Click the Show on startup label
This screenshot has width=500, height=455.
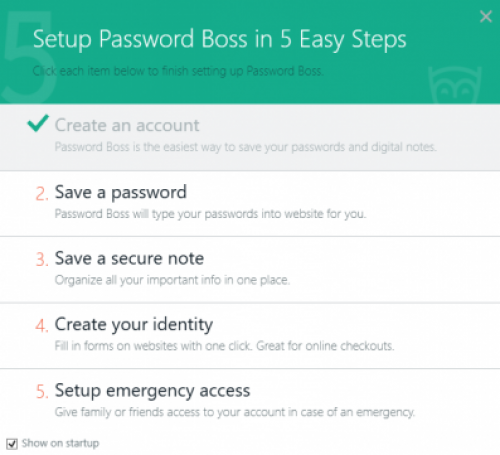click(x=60, y=443)
